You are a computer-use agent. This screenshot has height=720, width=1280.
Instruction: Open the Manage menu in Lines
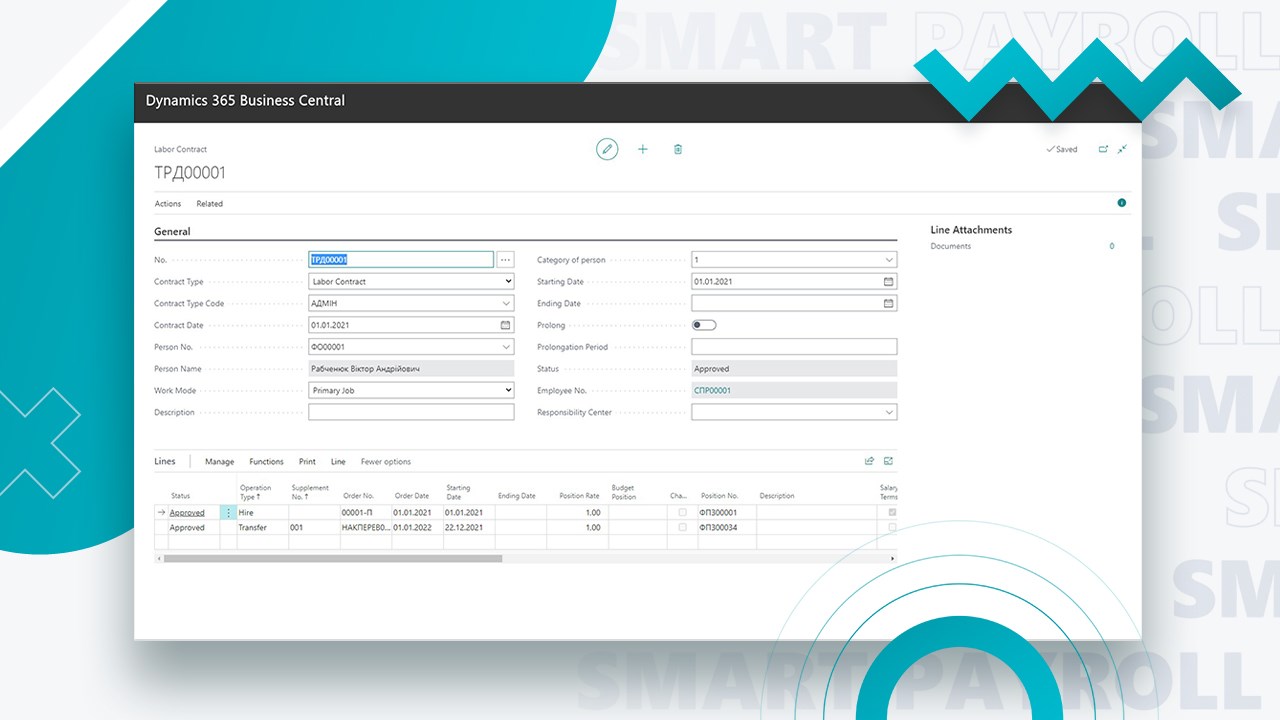click(x=219, y=462)
